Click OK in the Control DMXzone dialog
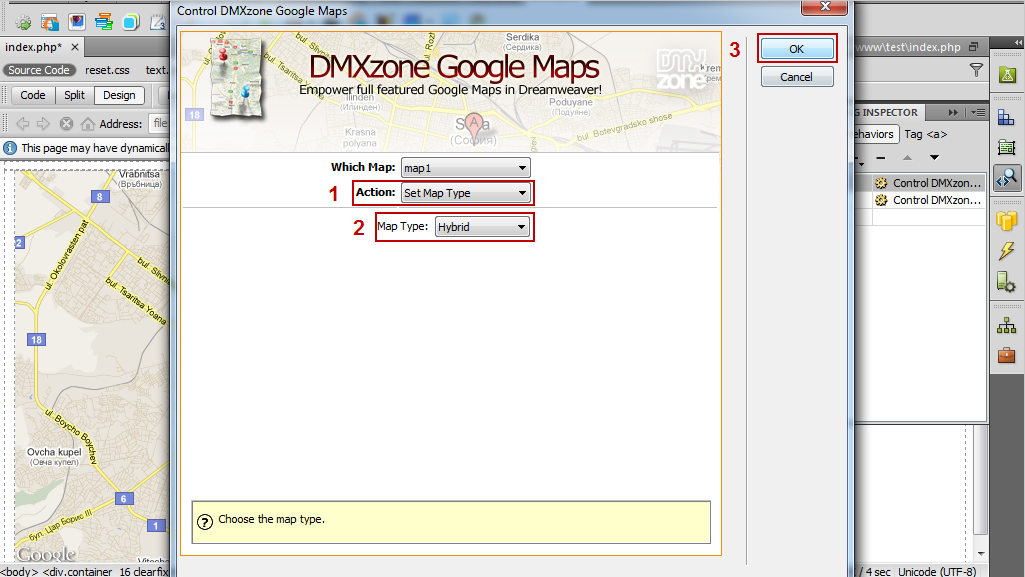 coord(796,48)
